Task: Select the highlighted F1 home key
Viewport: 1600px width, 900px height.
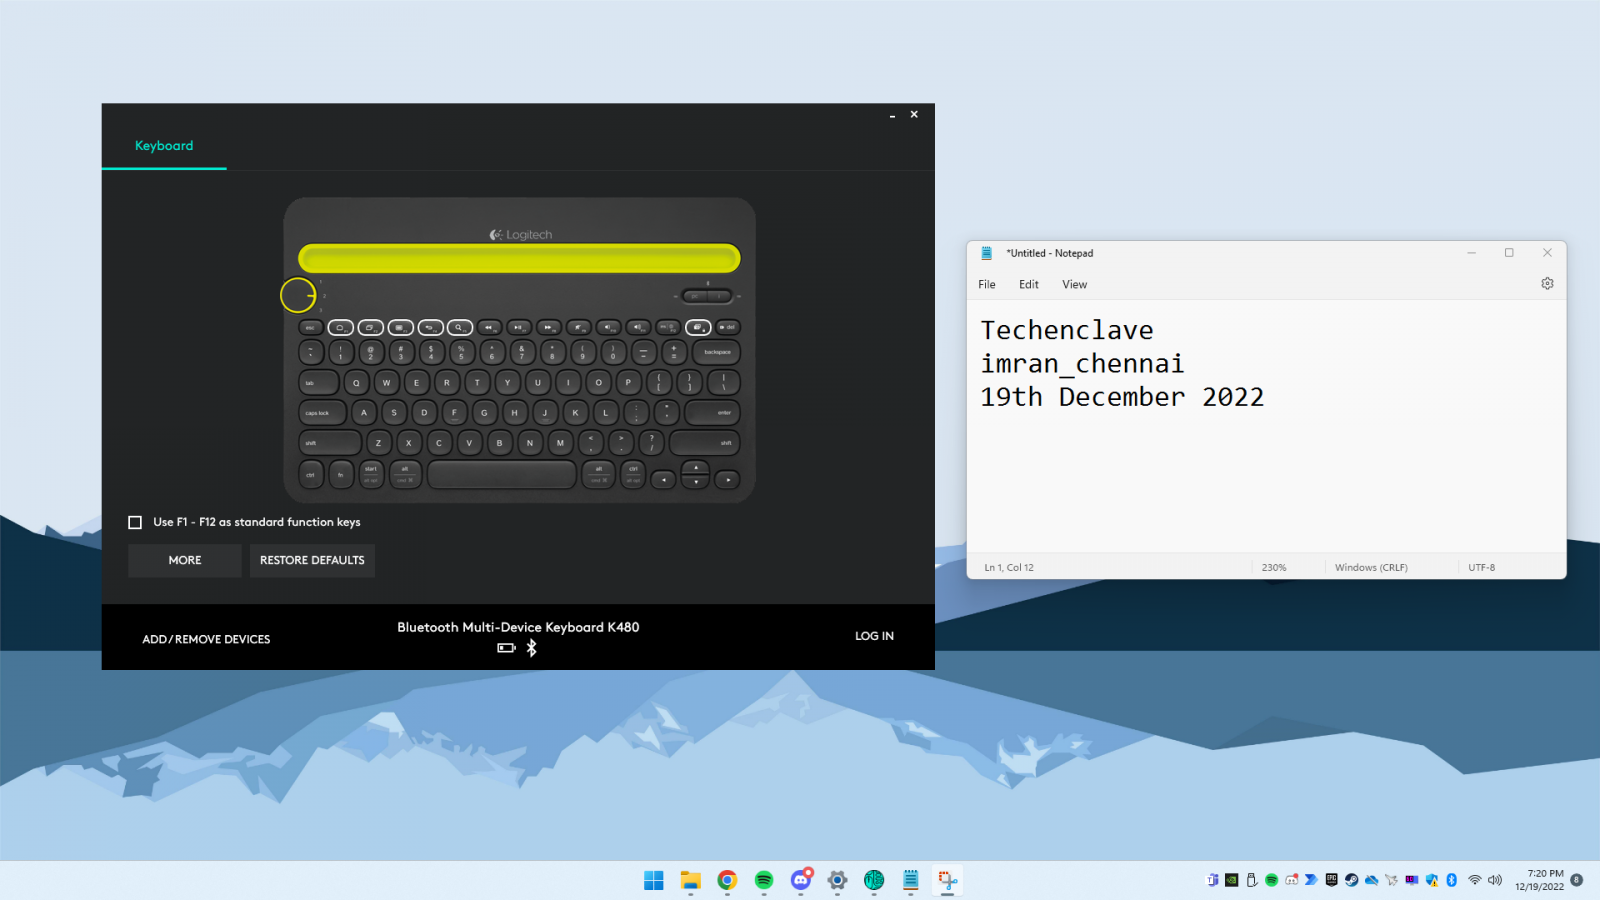Action: coord(341,327)
